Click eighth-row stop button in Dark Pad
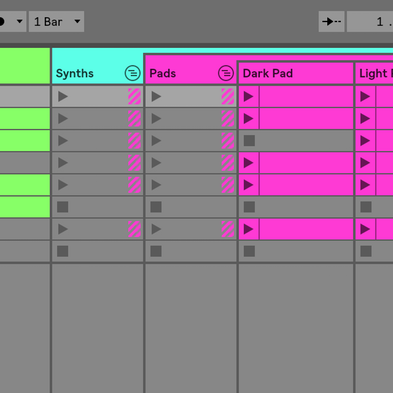393x393 pixels. click(x=249, y=251)
